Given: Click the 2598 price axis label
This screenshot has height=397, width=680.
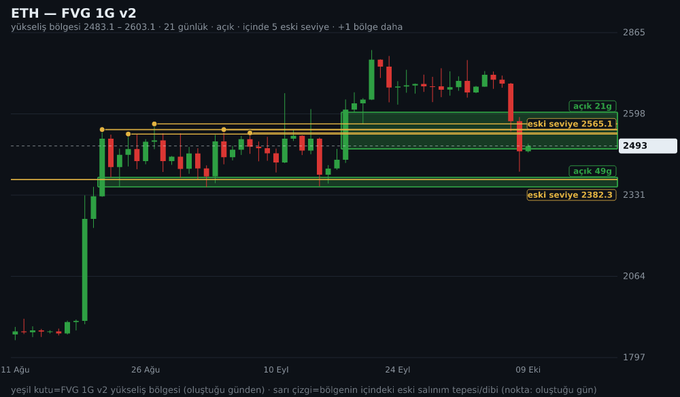Looking at the screenshot, I should (x=634, y=114).
